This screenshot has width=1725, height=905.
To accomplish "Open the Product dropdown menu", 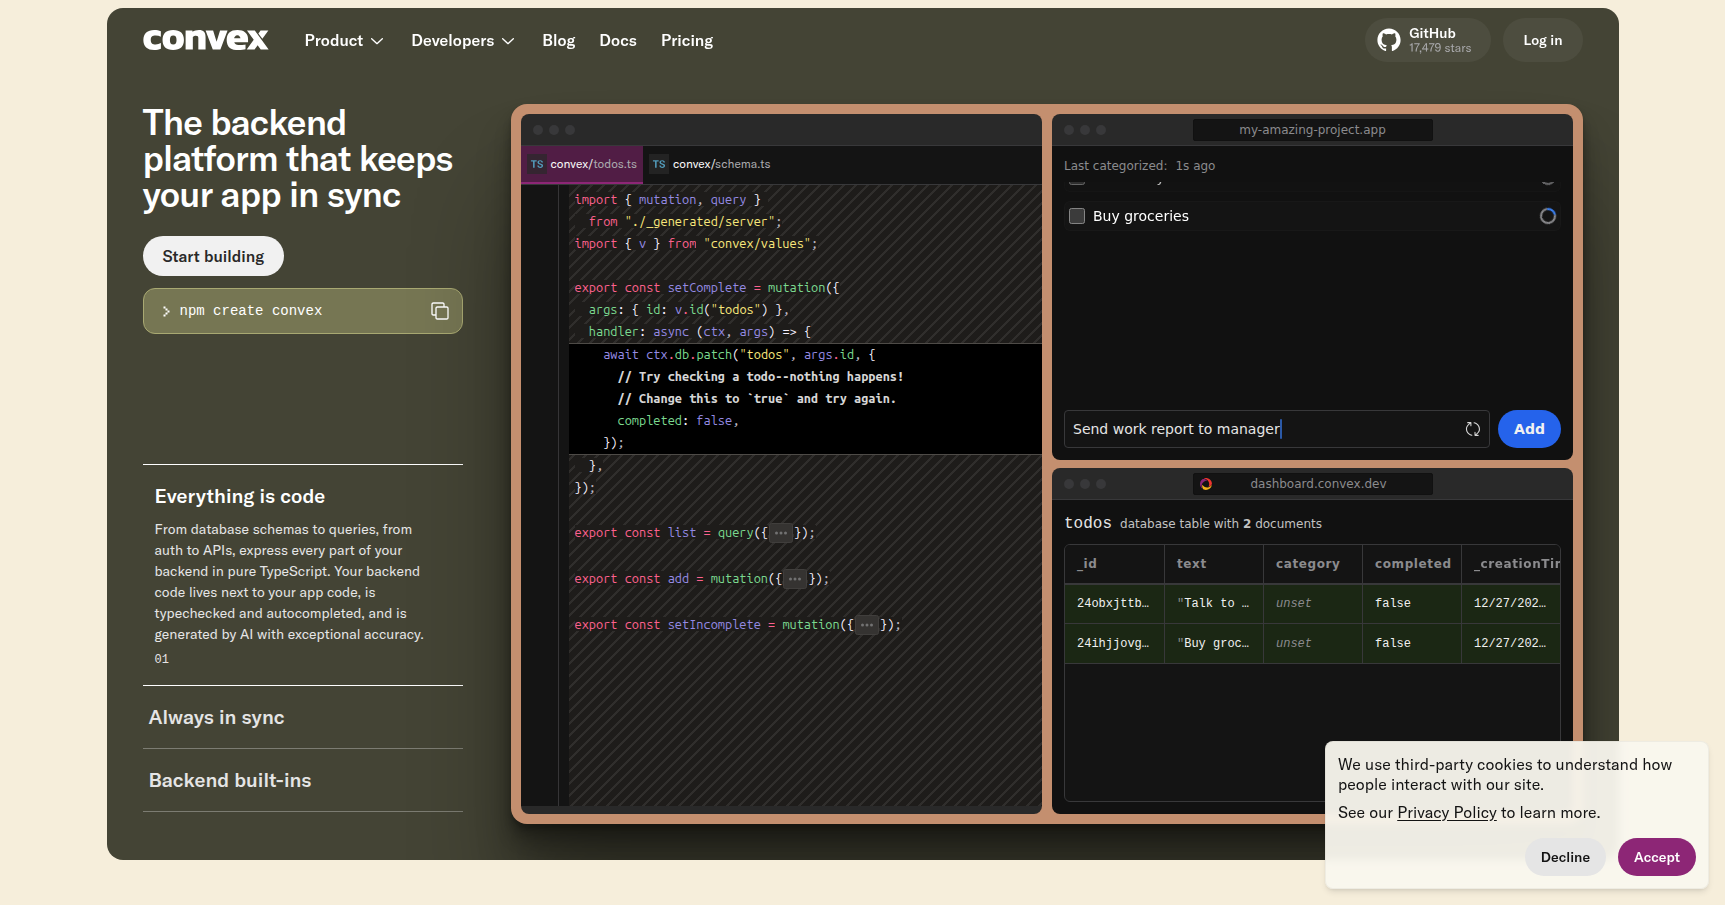I will pyautogui.click(x=343, y=40).
